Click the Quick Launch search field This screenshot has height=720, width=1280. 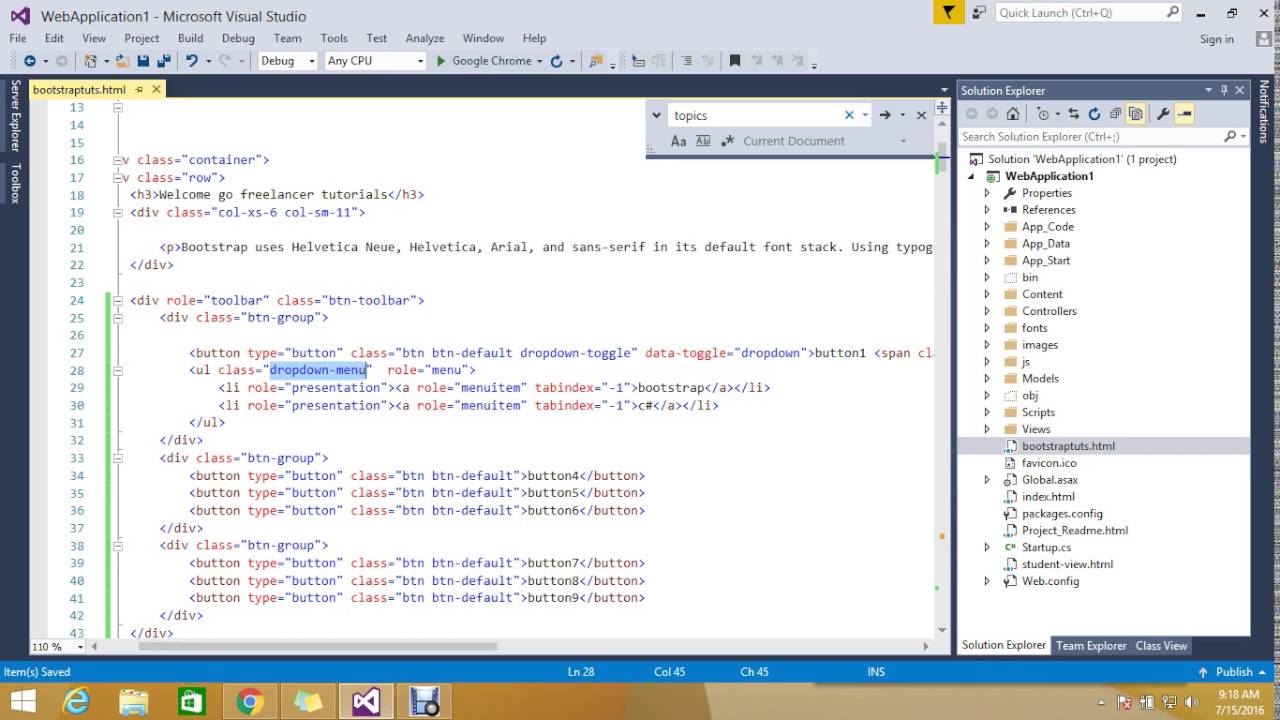(x=1088, y=13)
